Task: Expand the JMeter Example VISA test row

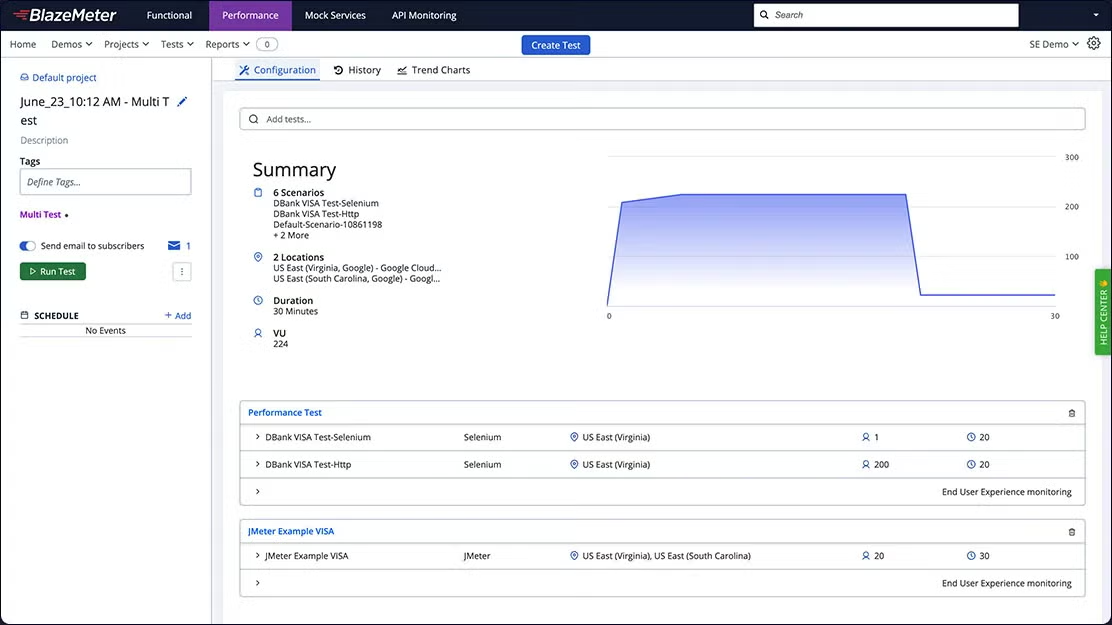Action: [x=257, y=555]
